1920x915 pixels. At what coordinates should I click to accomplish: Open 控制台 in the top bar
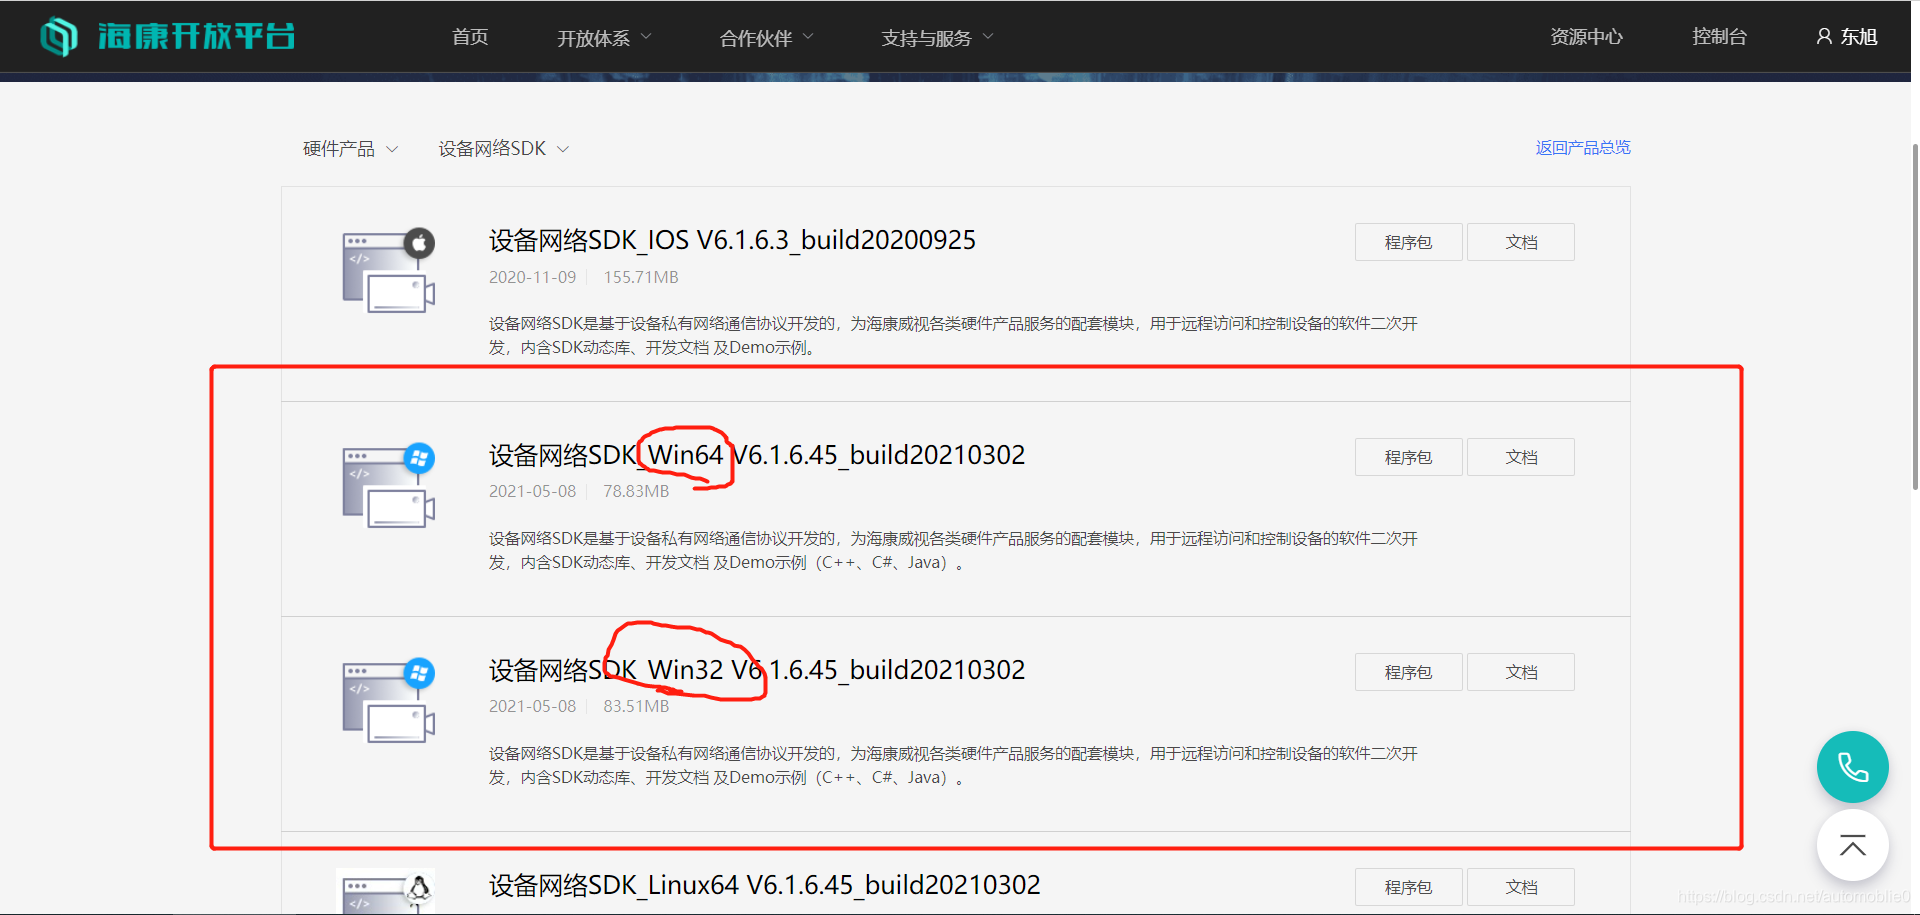1719,37
